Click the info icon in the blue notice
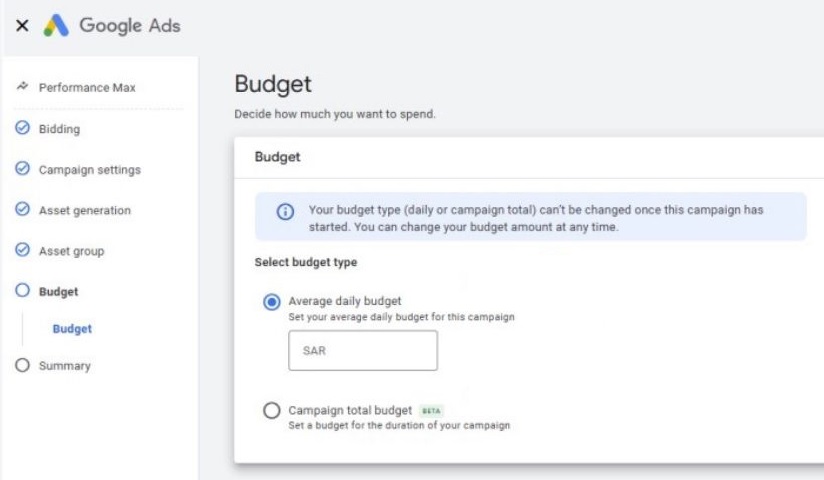 (285, 212)
